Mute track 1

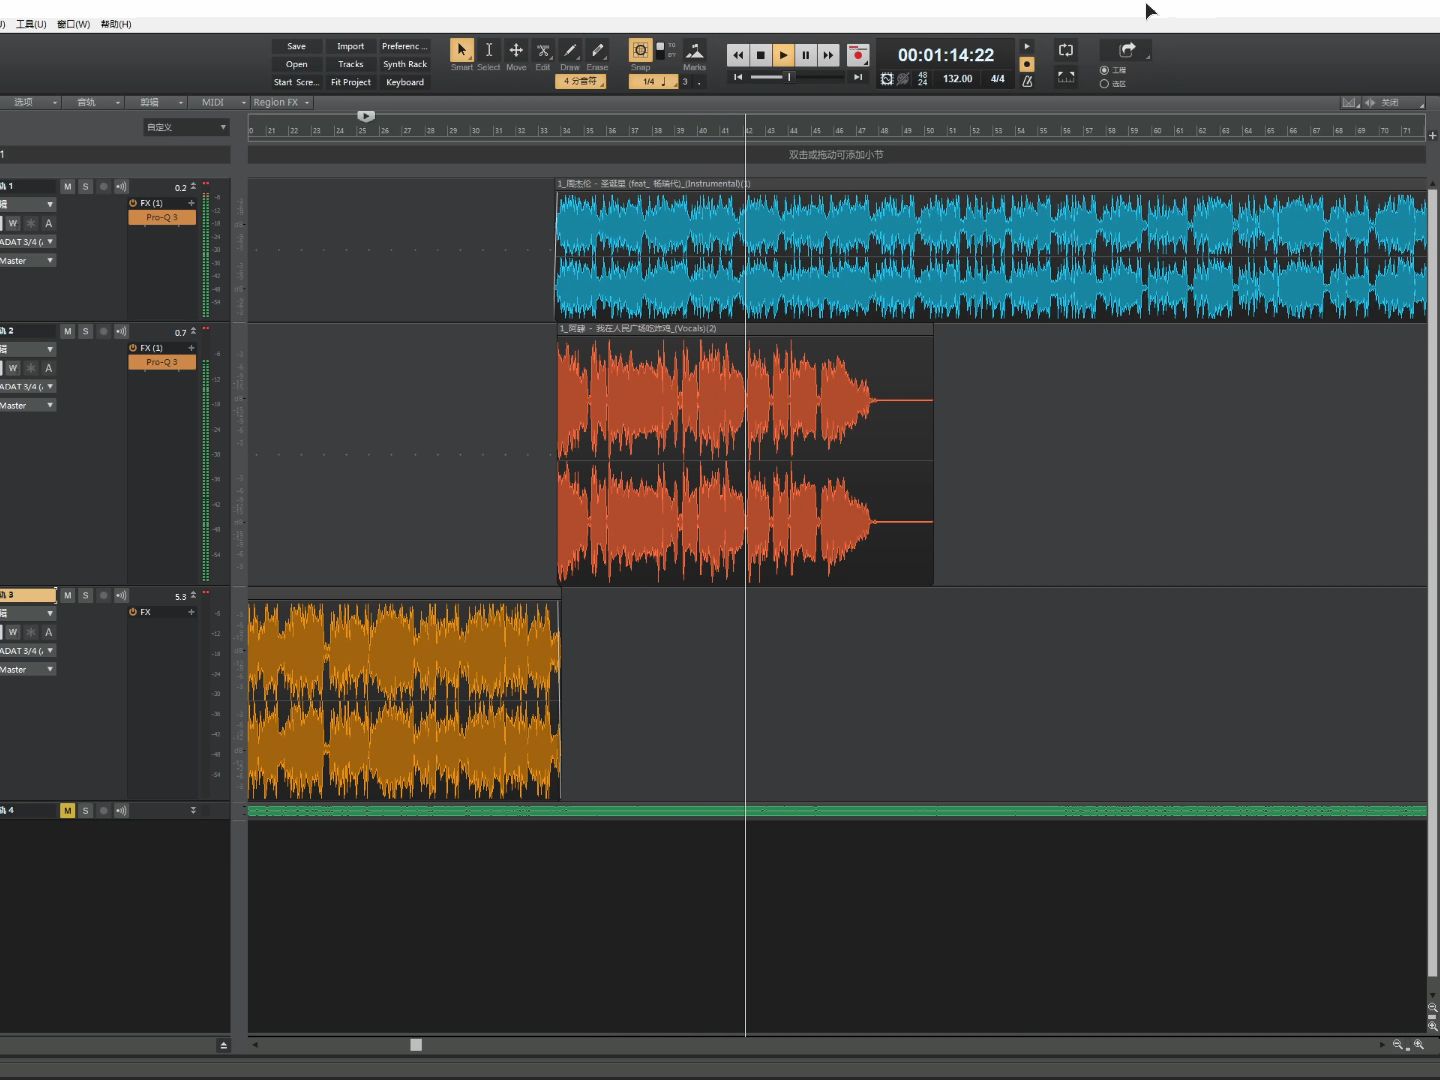click(67, 187)
